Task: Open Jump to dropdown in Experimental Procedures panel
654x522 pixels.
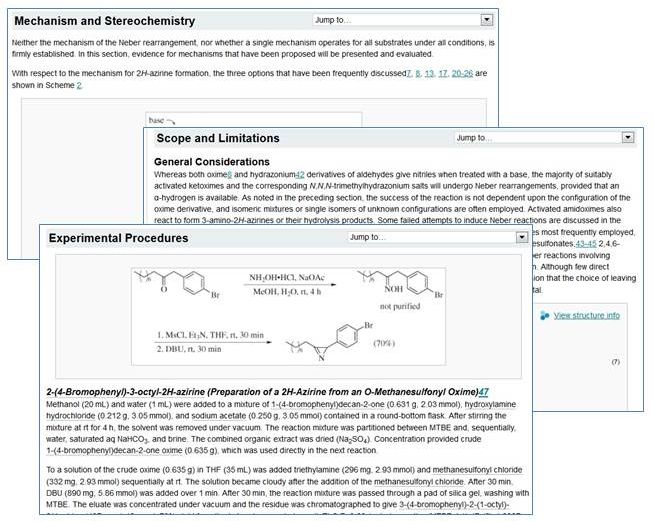Action: click(438, 237)
